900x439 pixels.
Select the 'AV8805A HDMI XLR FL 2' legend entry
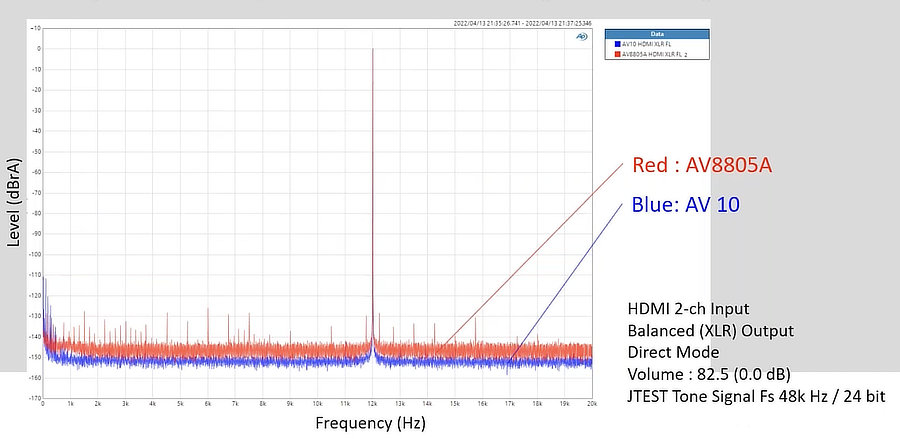(654, 53)
